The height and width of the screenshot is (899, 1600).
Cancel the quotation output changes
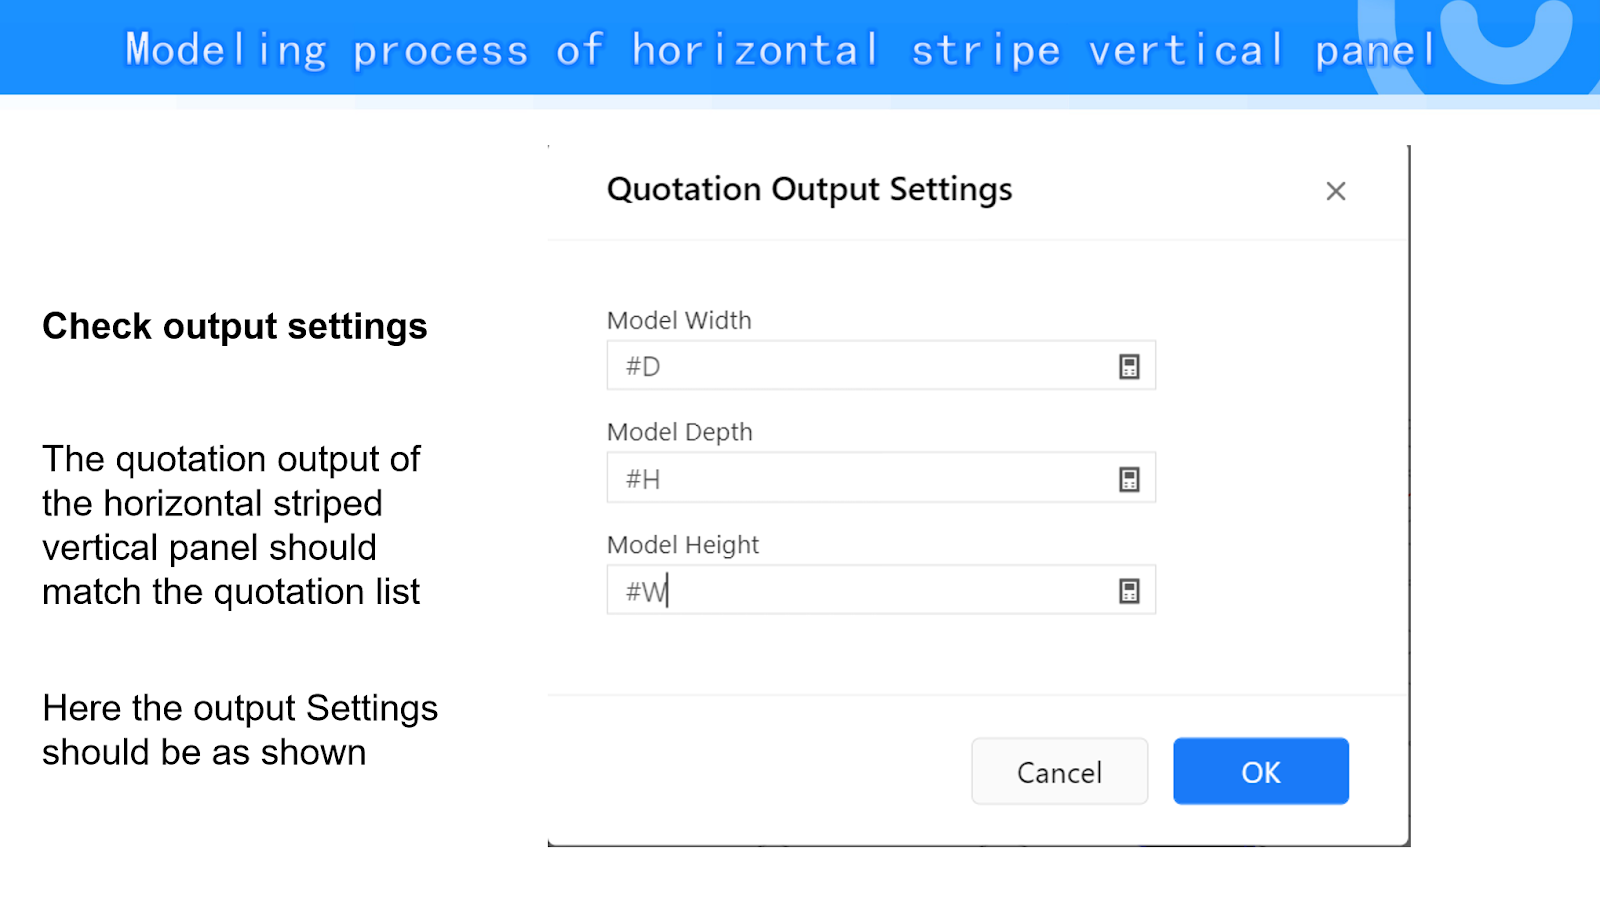tap(1059, 771)
